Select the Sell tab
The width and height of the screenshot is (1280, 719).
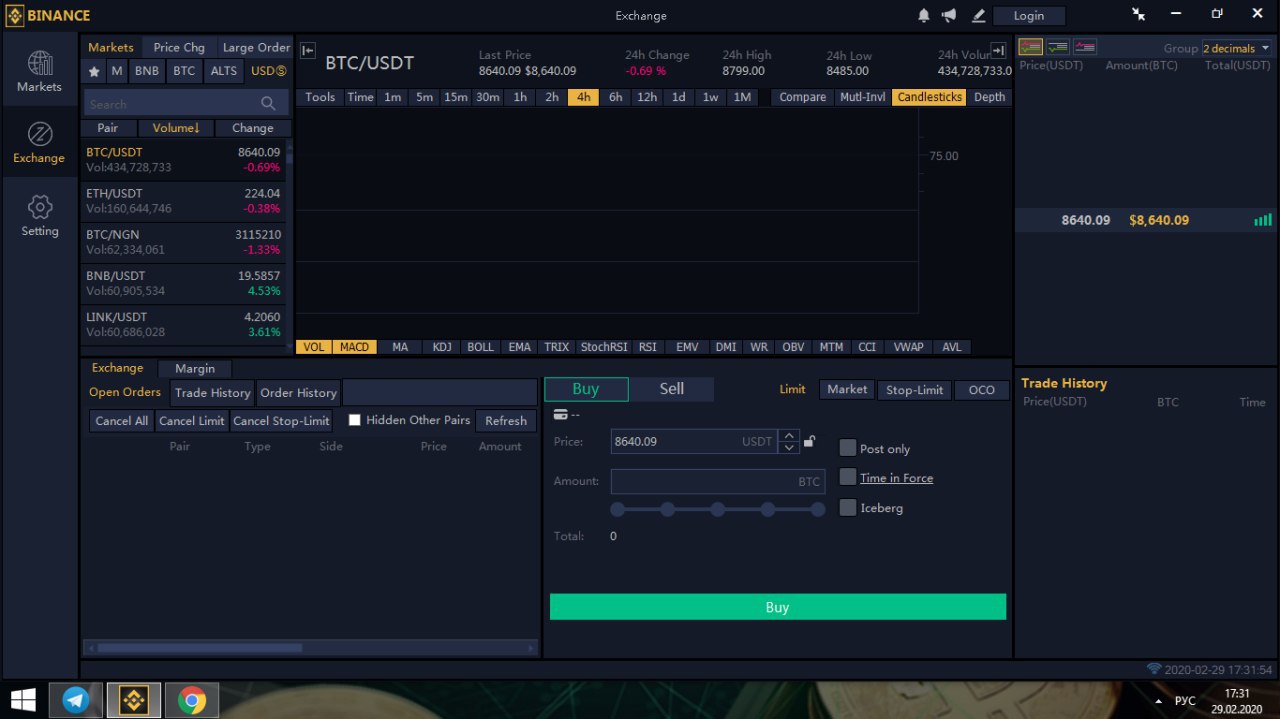(x=672, y=389)
